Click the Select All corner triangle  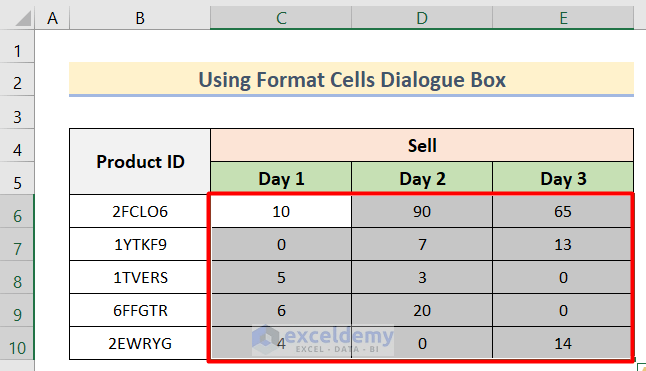pos(23,19)
